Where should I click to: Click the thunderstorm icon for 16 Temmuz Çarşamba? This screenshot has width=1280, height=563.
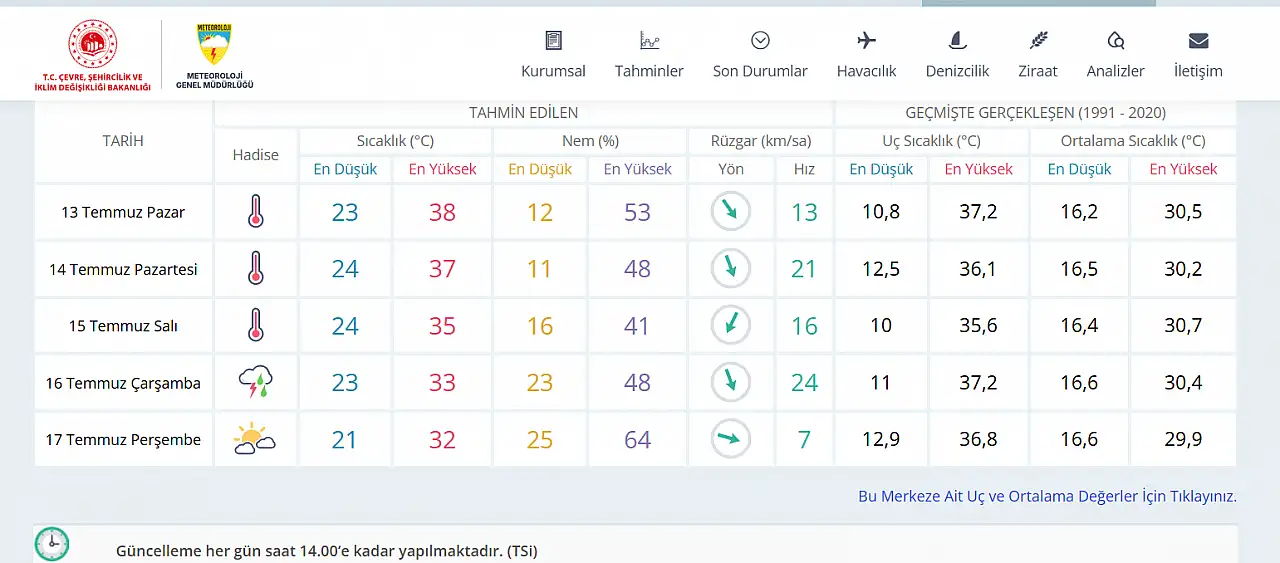tap(256, 382)
